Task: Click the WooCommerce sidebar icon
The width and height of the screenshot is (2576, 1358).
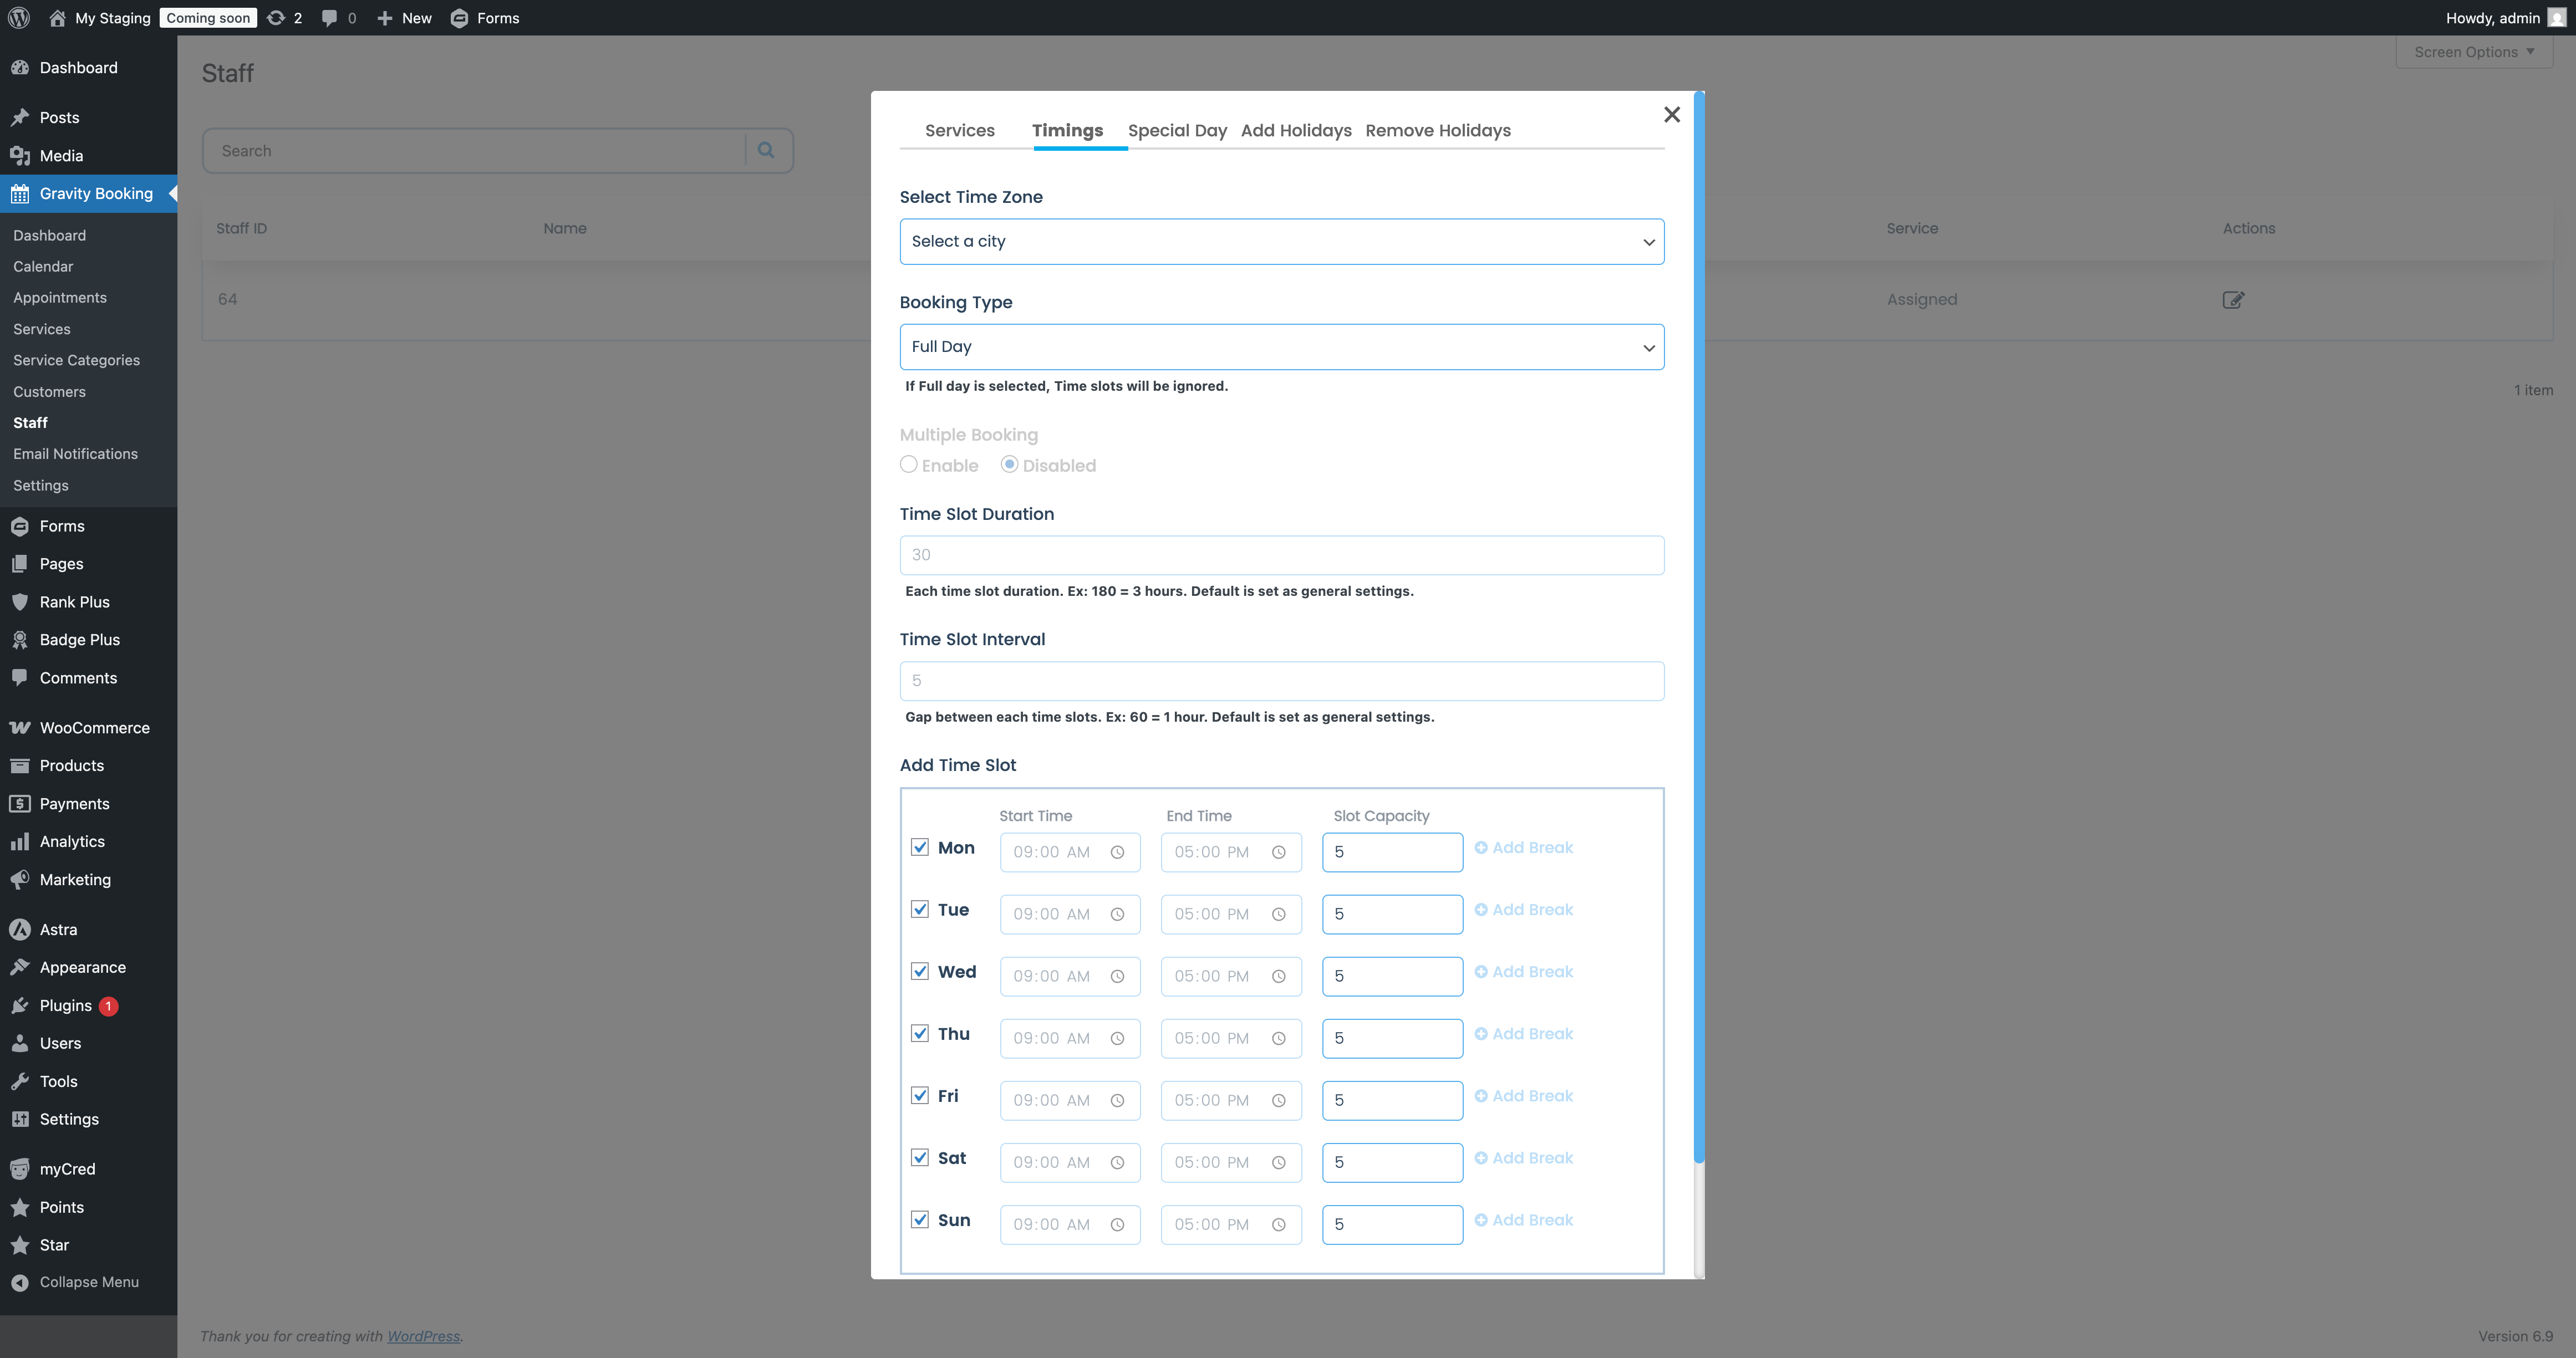Action: pos(20,727)
